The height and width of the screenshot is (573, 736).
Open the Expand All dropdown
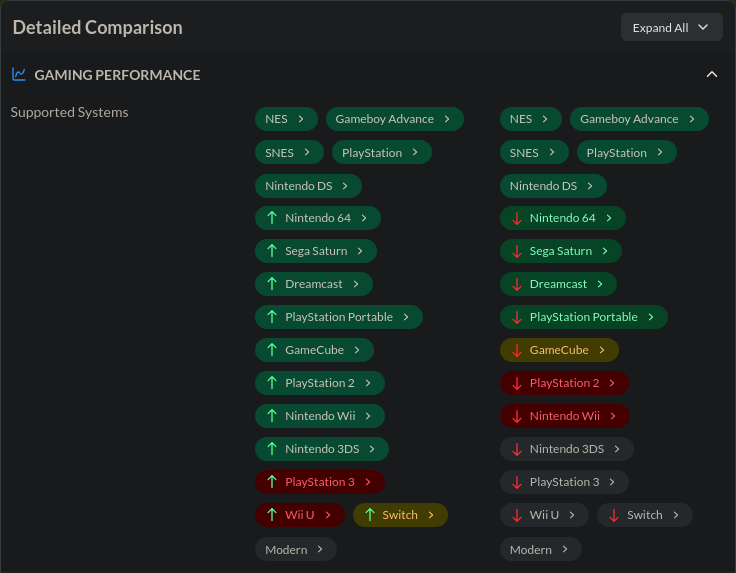tap(671, 28)
